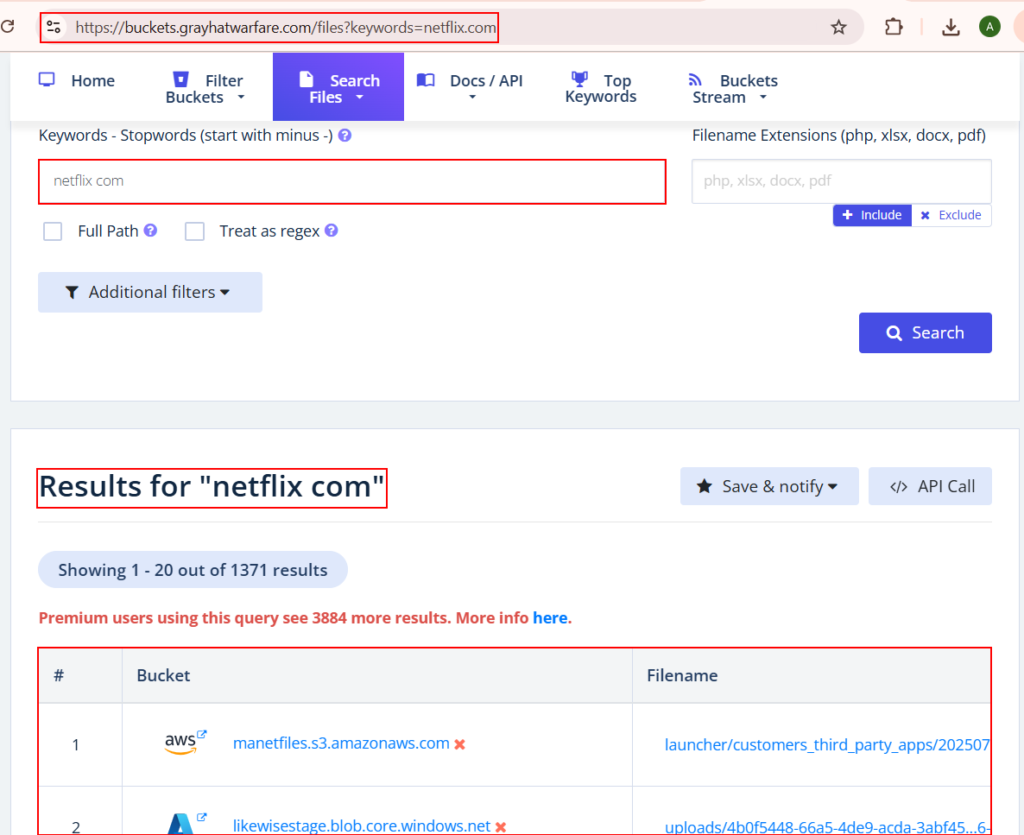Exclude likewisestage bucket with red x

(x=501, y=827)
